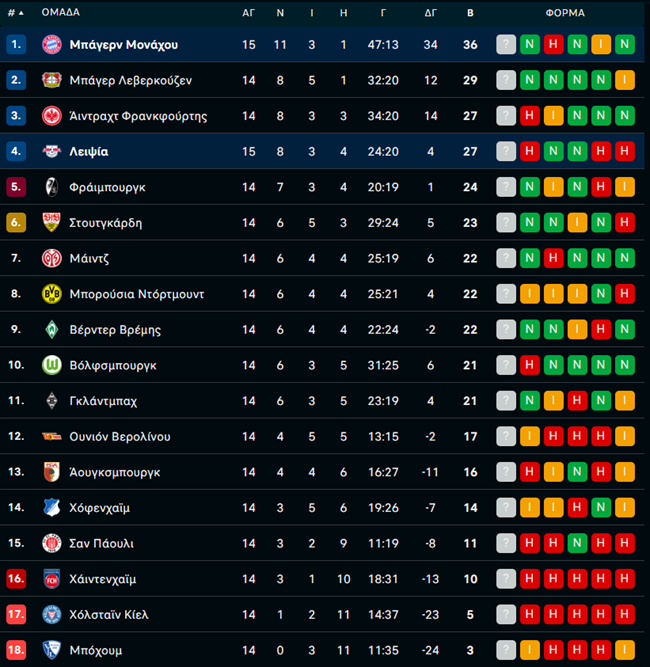
Task: Click the Hoffenheim blue crest icon
Action: pos(51,507)
